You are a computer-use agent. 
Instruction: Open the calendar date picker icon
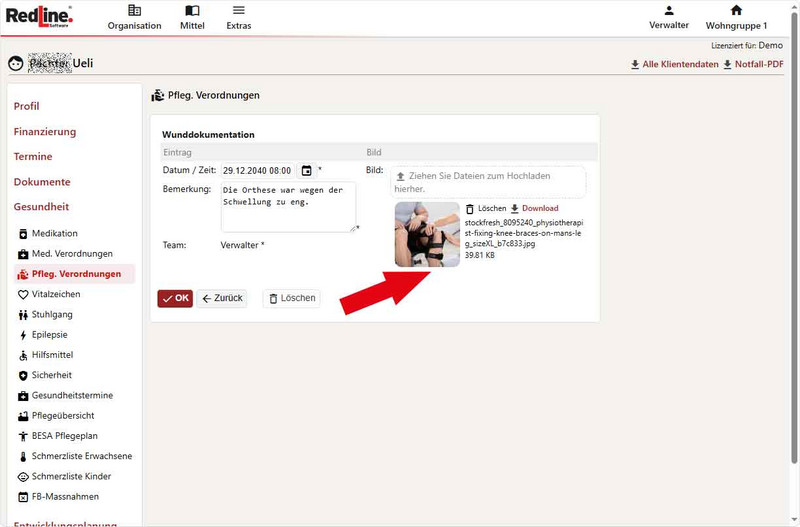[x=307, y=170]
